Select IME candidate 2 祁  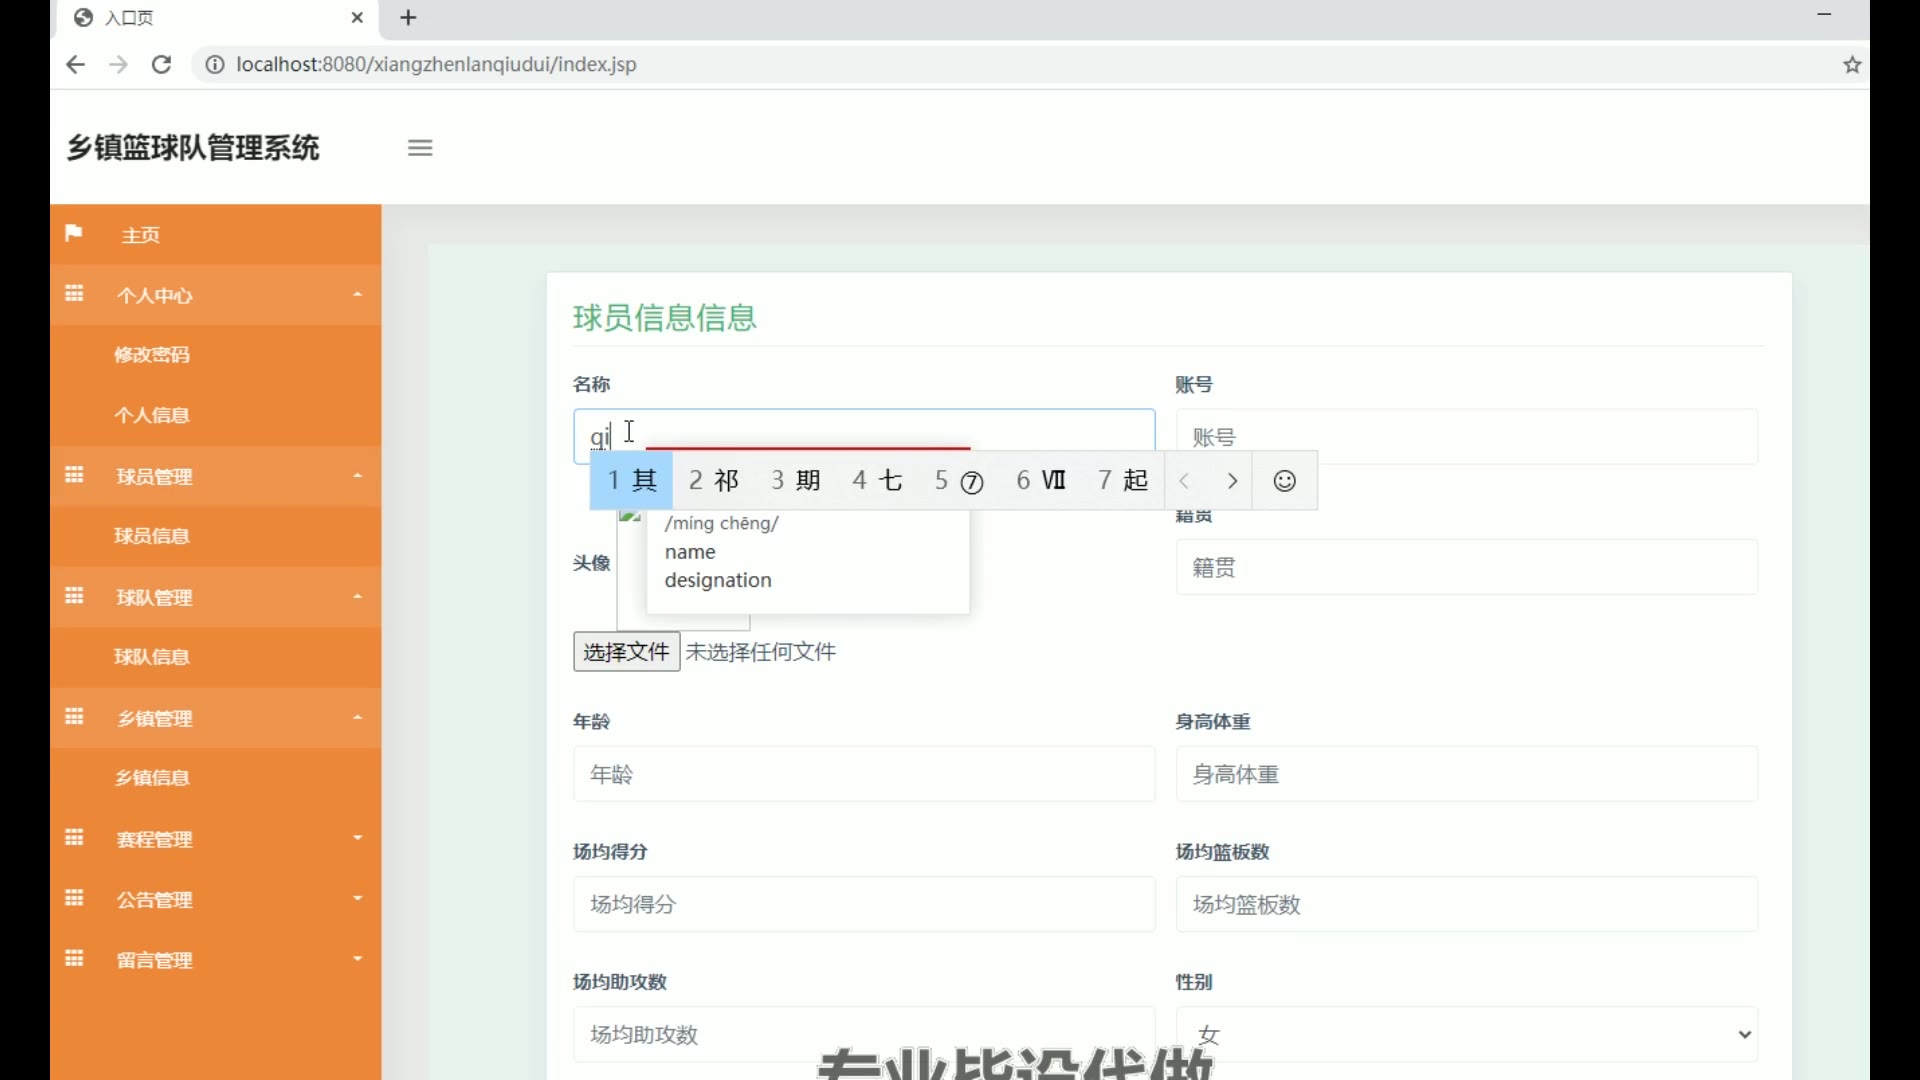pos(714,481)
